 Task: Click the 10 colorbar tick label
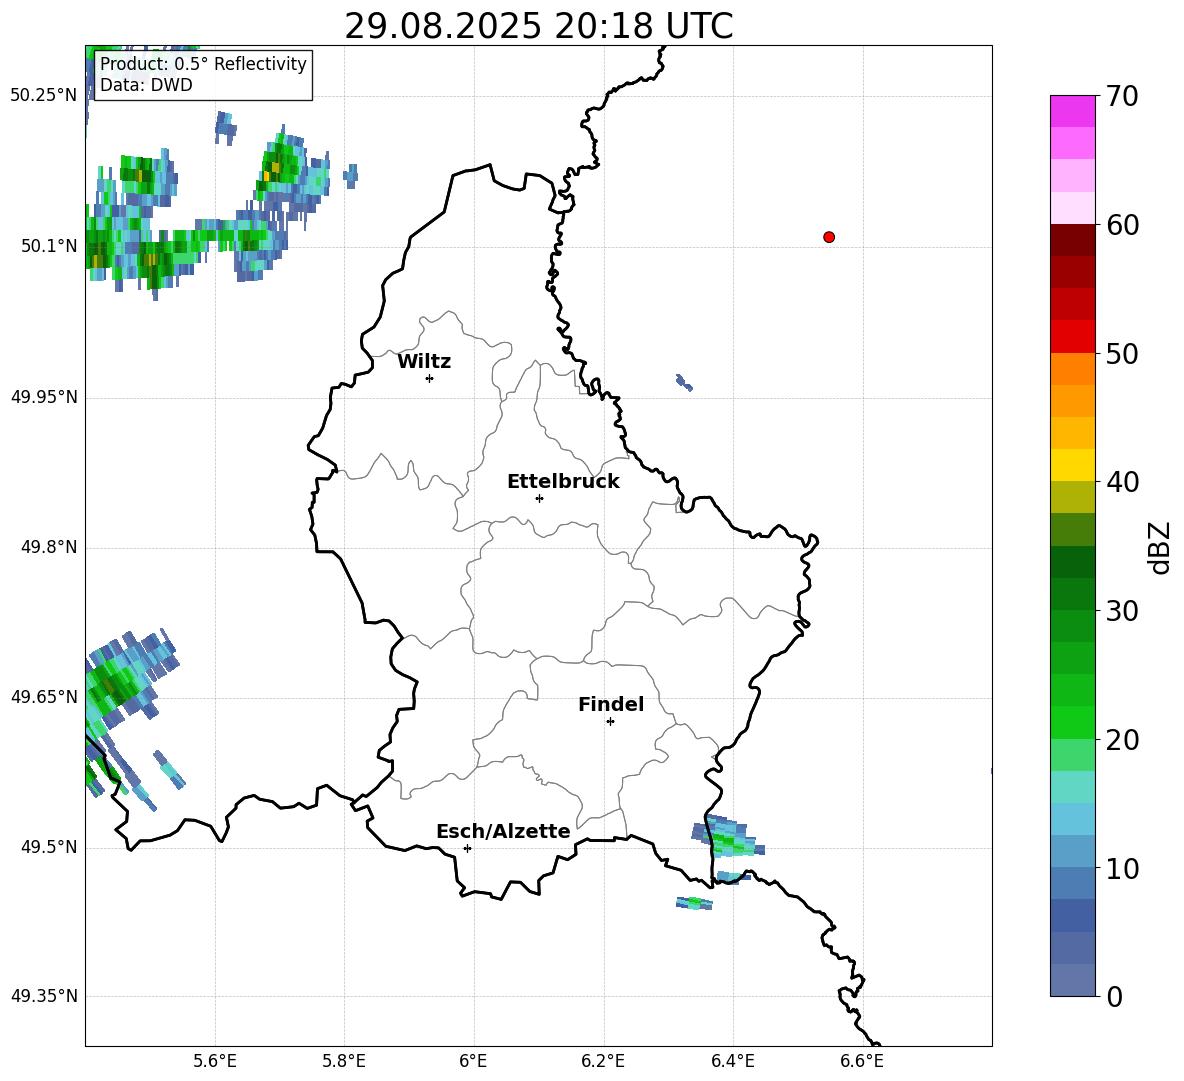pos(1122,868)
